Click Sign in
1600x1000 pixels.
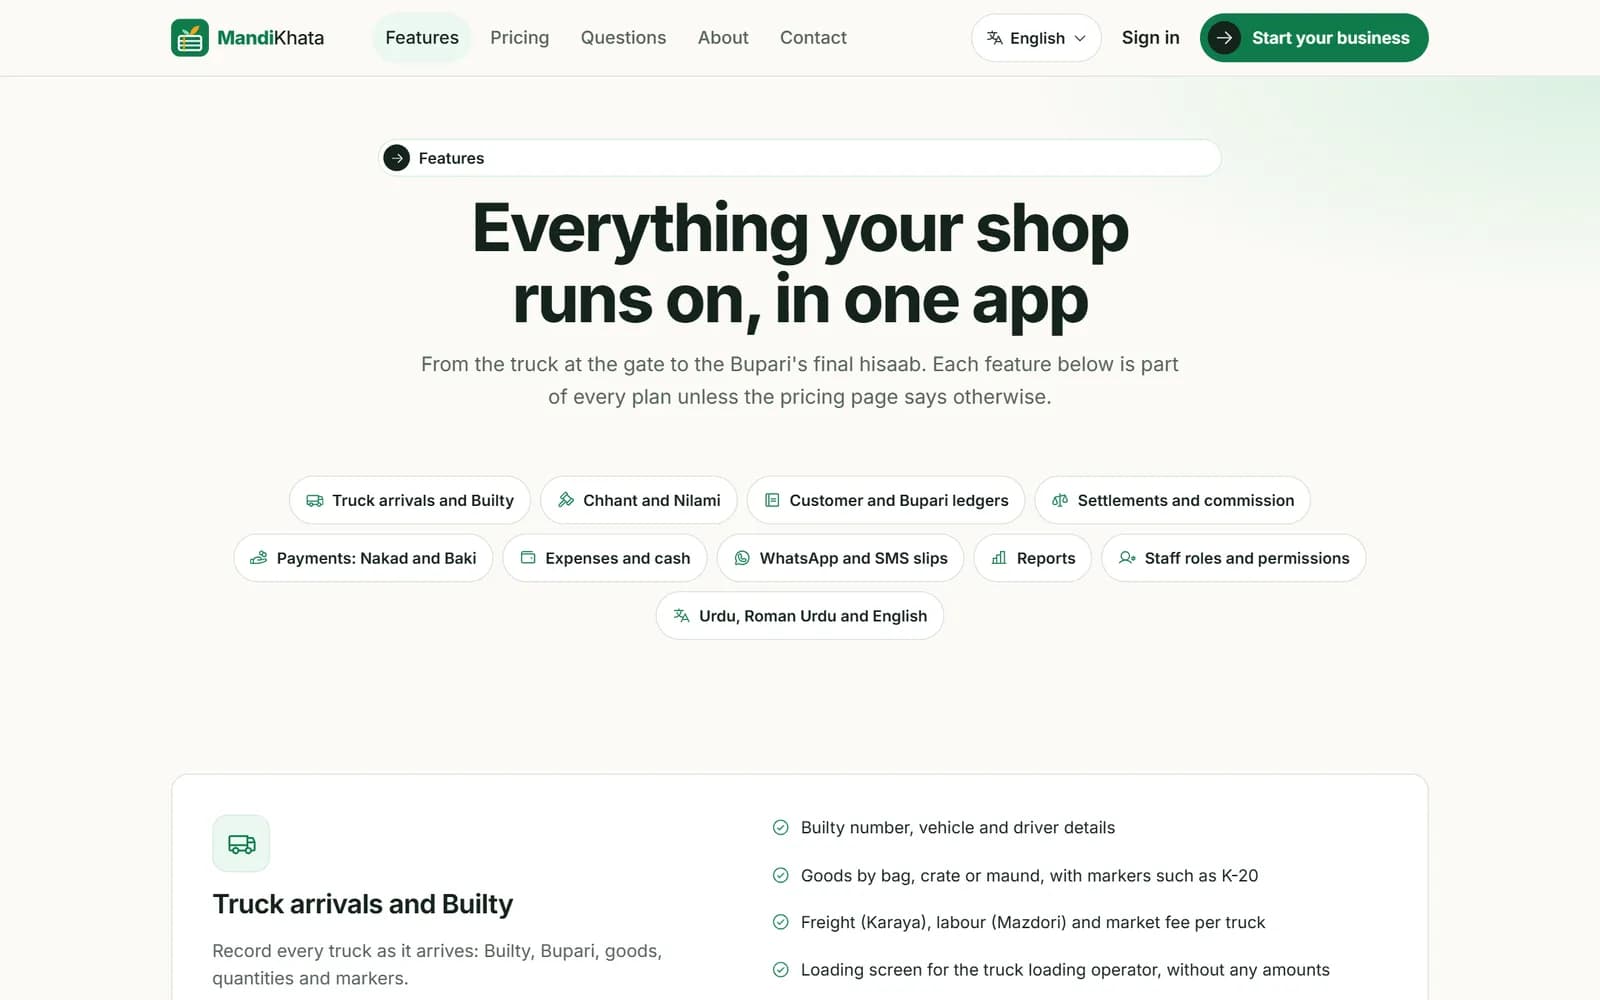click(1150, 38)
